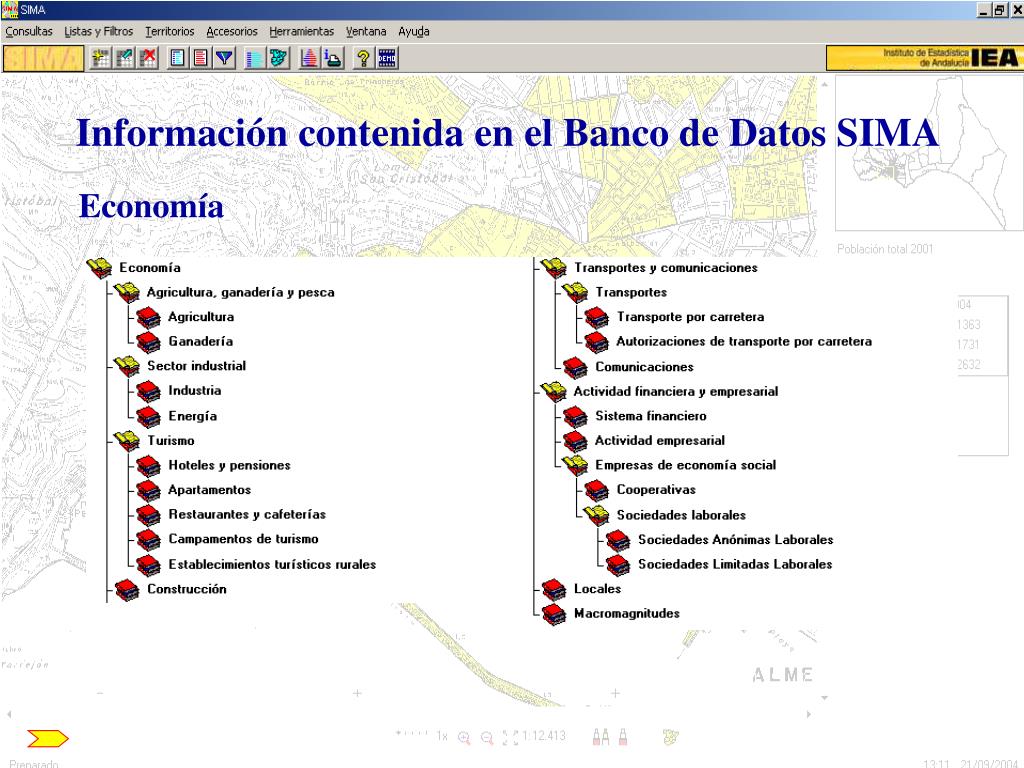The image size is (1024, 768).
Task: Click the yellow question mark help icon
Action: tap(363, 58)
